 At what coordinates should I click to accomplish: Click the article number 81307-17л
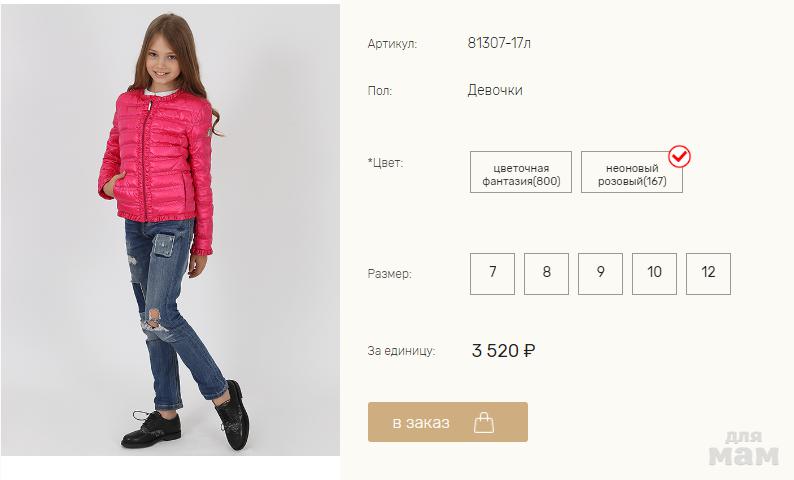(505, 43)
